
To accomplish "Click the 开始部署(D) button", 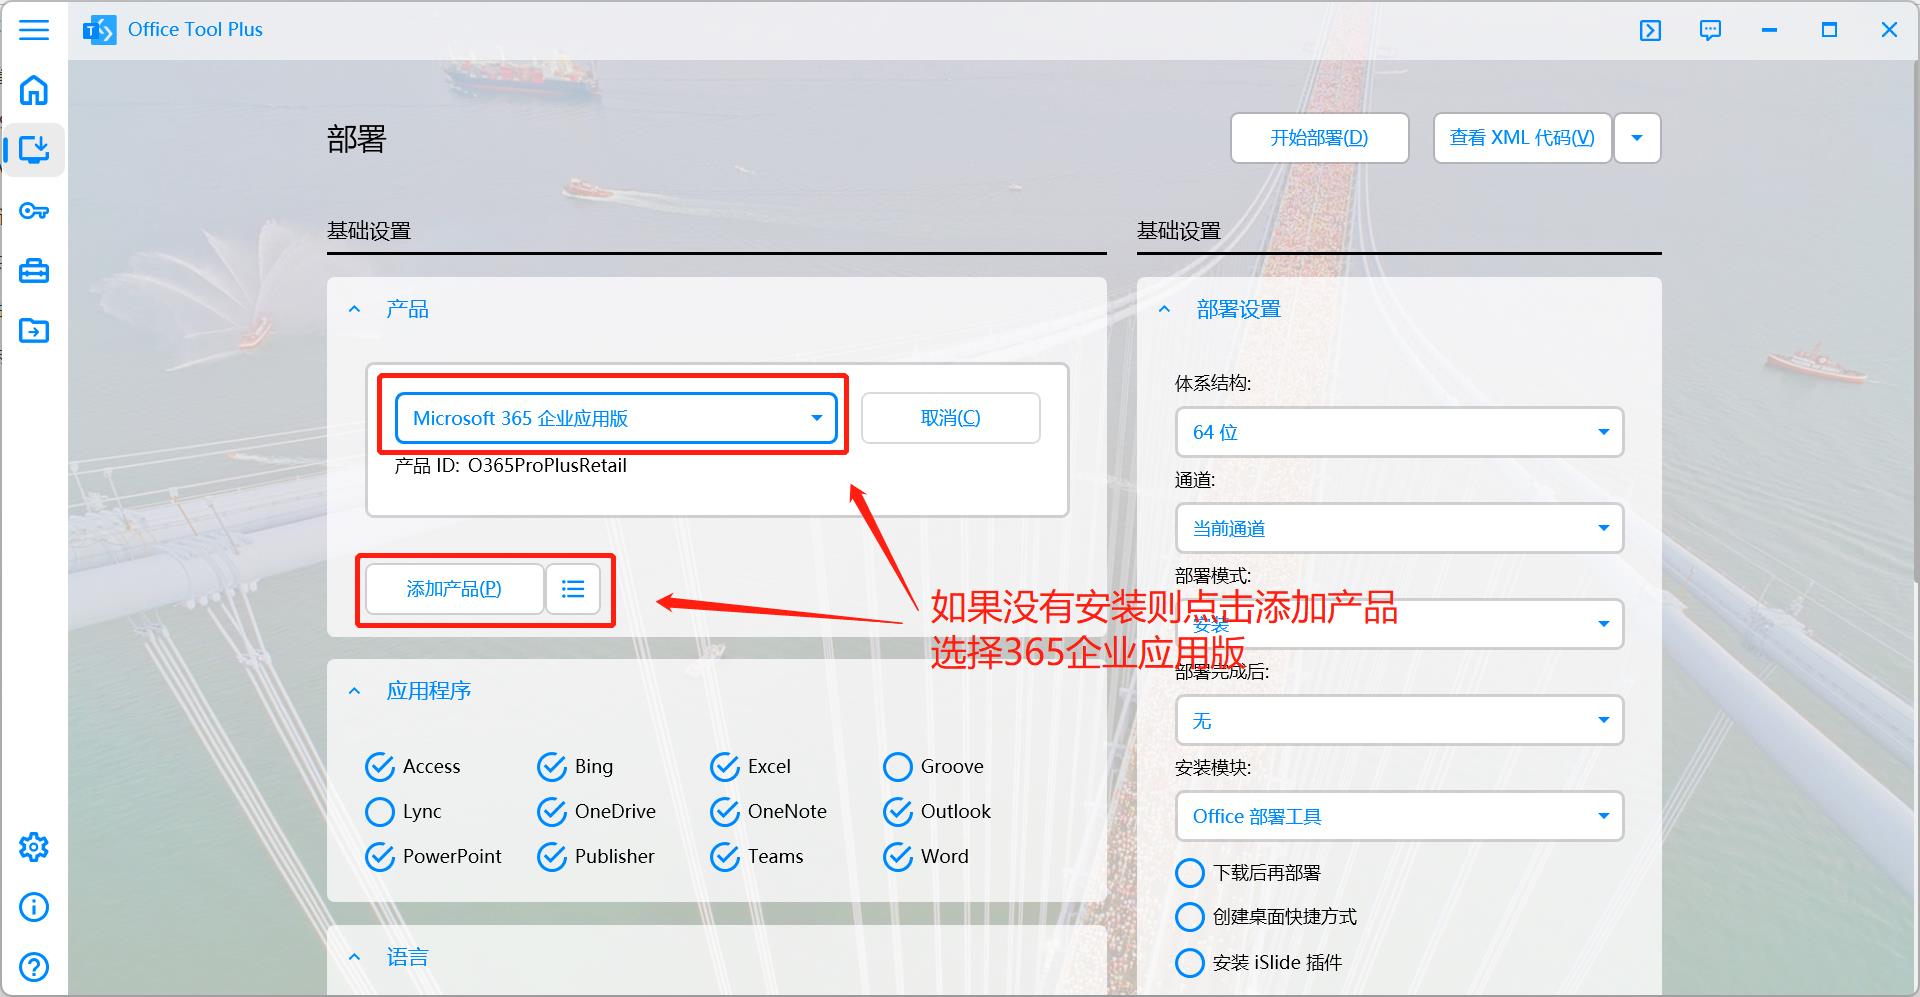I will [x=1318, y=138].
